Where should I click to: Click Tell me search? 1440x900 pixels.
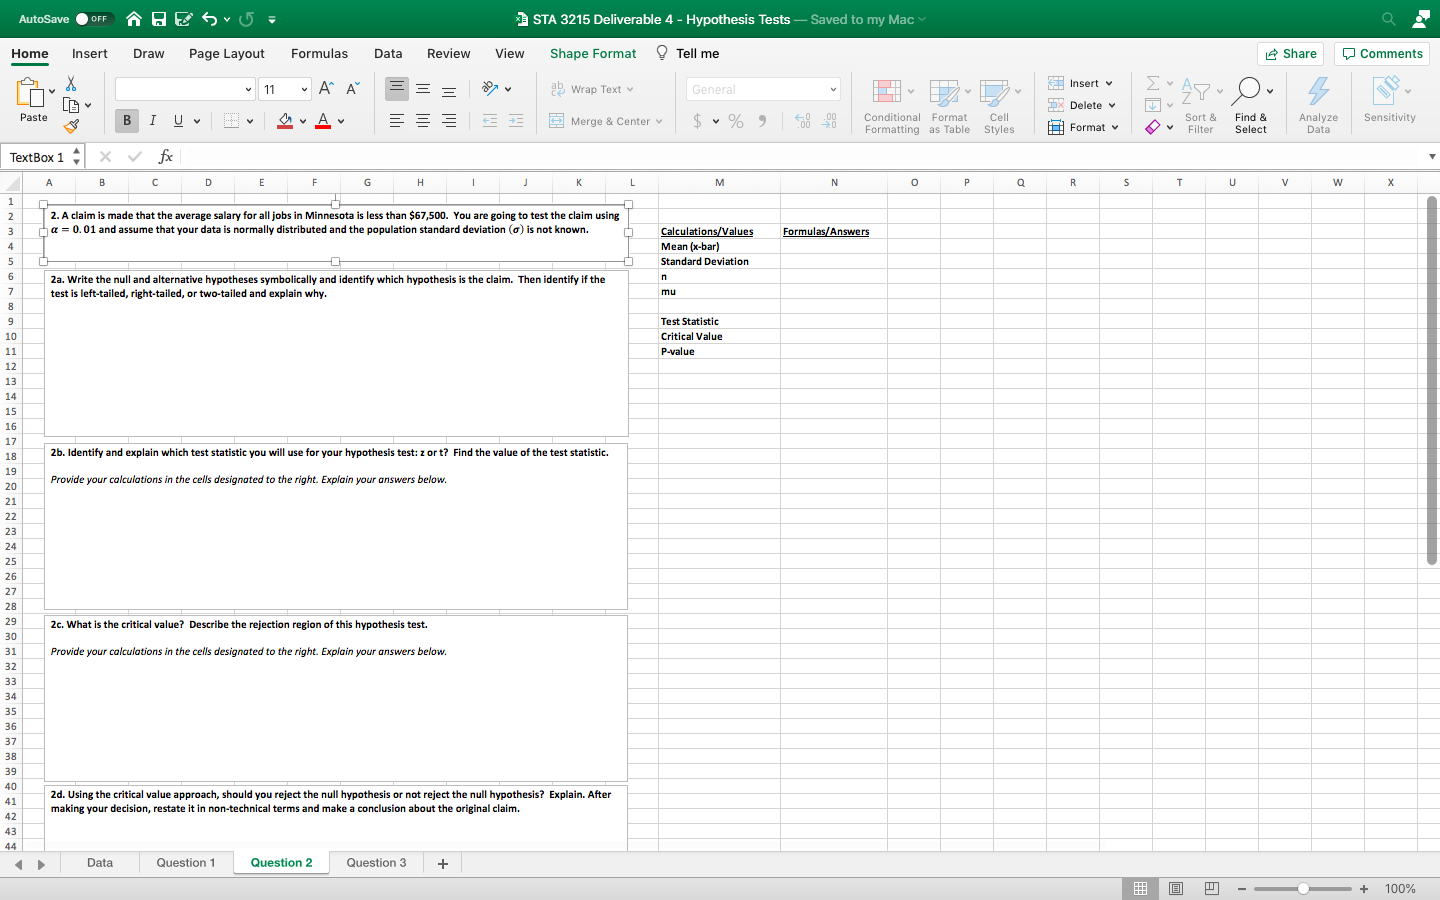[688, 54]
